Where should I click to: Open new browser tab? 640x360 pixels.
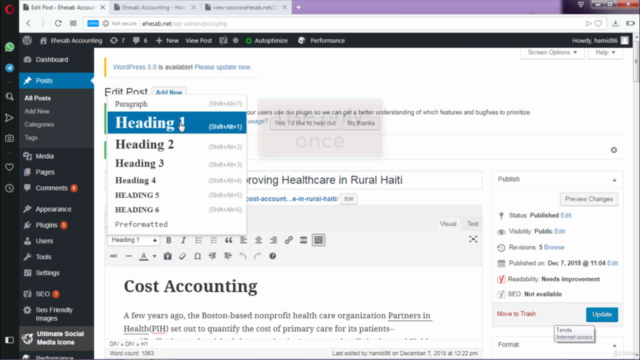298,7
